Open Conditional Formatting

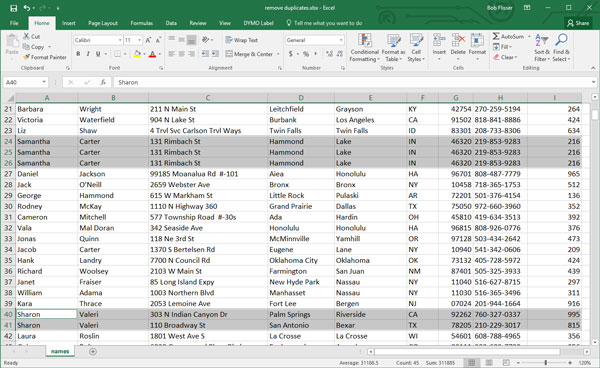(x=364, y=47)
